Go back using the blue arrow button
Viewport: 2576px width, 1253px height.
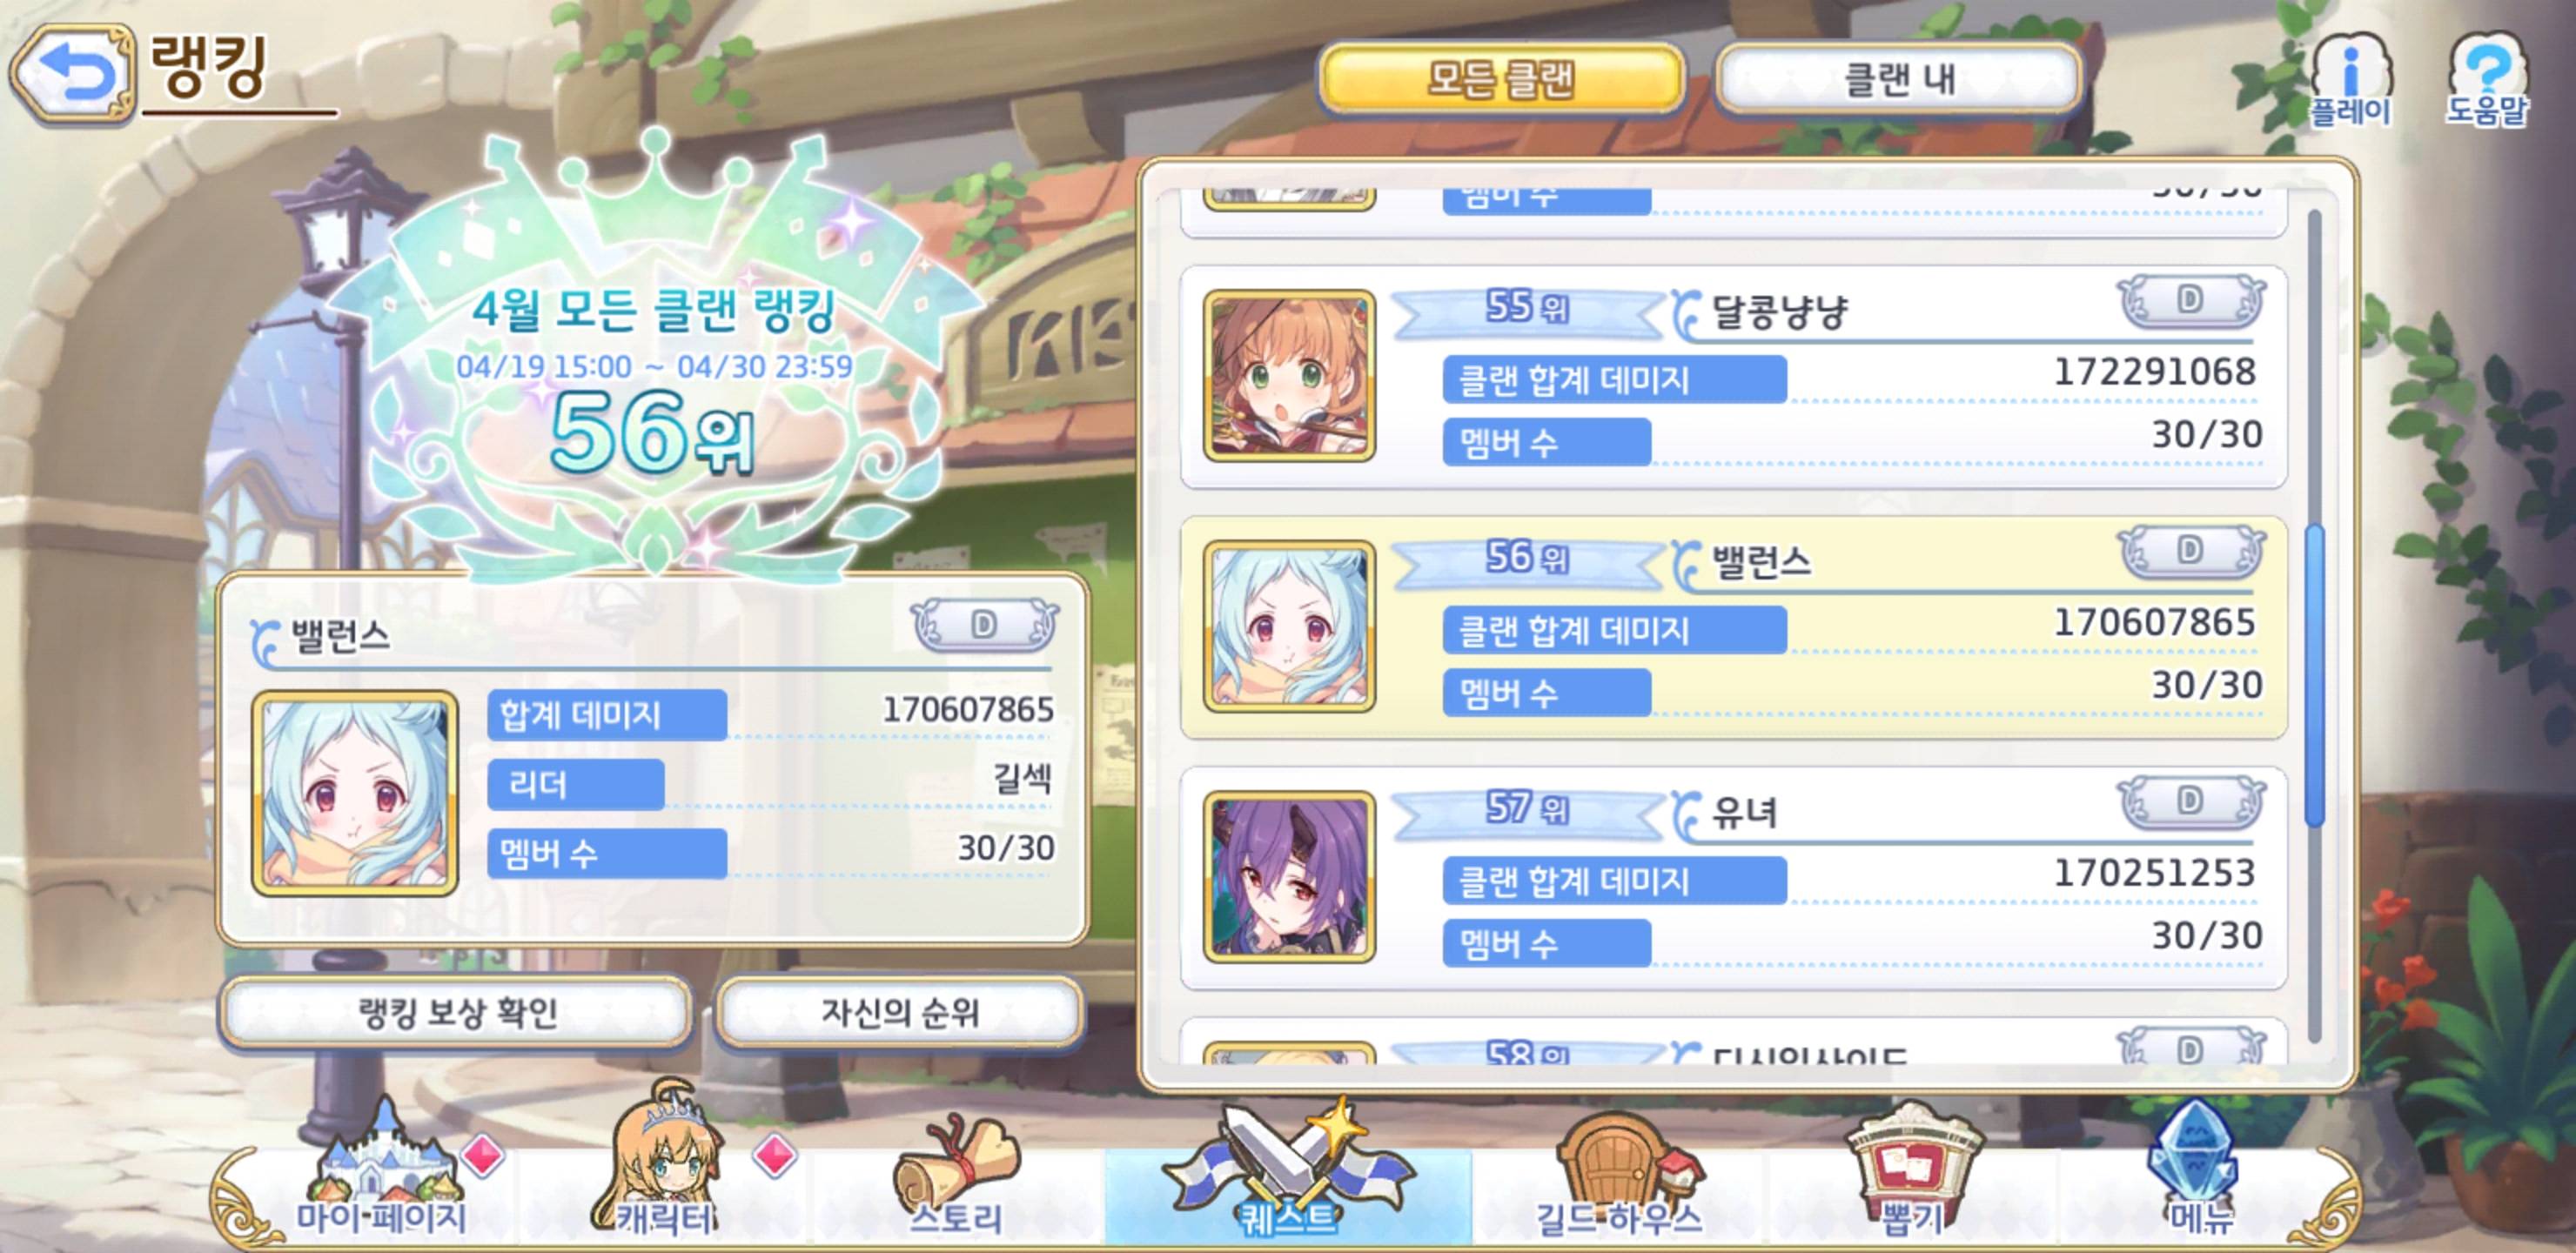point(72,75)
